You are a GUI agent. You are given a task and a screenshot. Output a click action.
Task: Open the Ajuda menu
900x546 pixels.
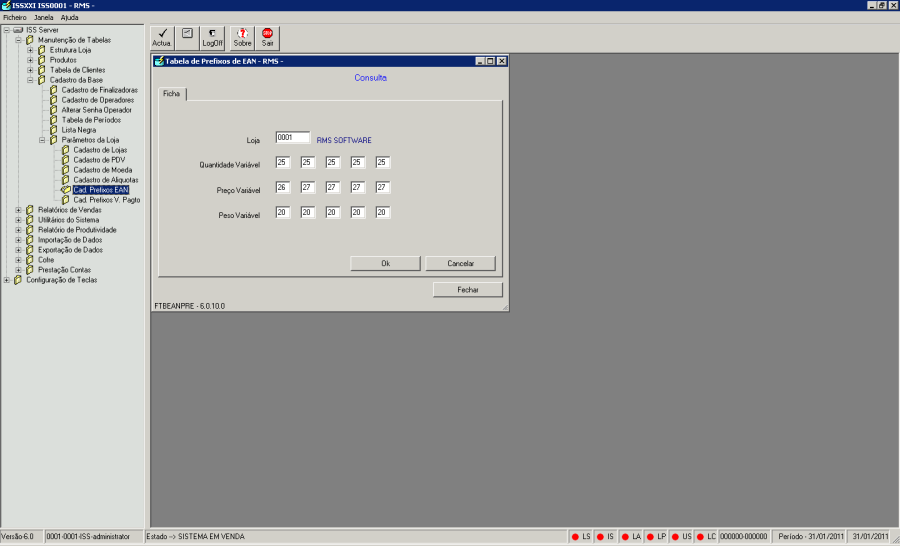pos(69,18)
